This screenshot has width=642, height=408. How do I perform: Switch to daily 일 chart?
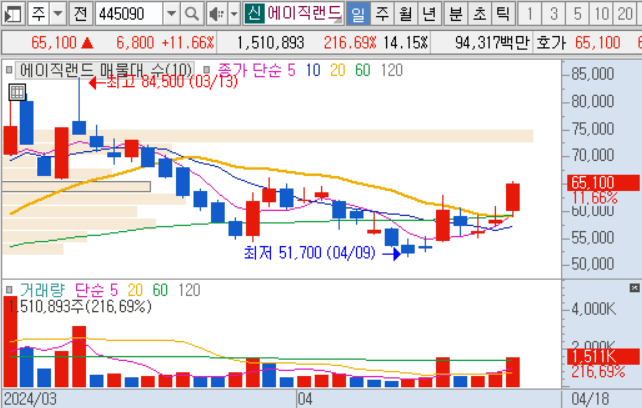[x=358, y=14]
